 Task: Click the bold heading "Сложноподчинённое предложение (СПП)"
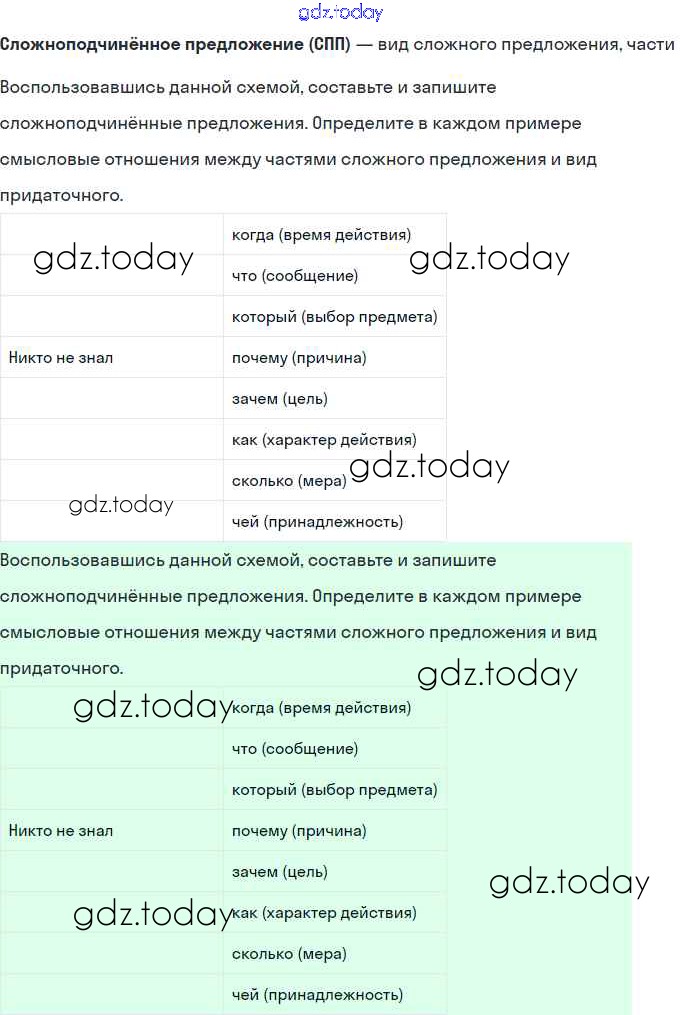tap(175, 45)
